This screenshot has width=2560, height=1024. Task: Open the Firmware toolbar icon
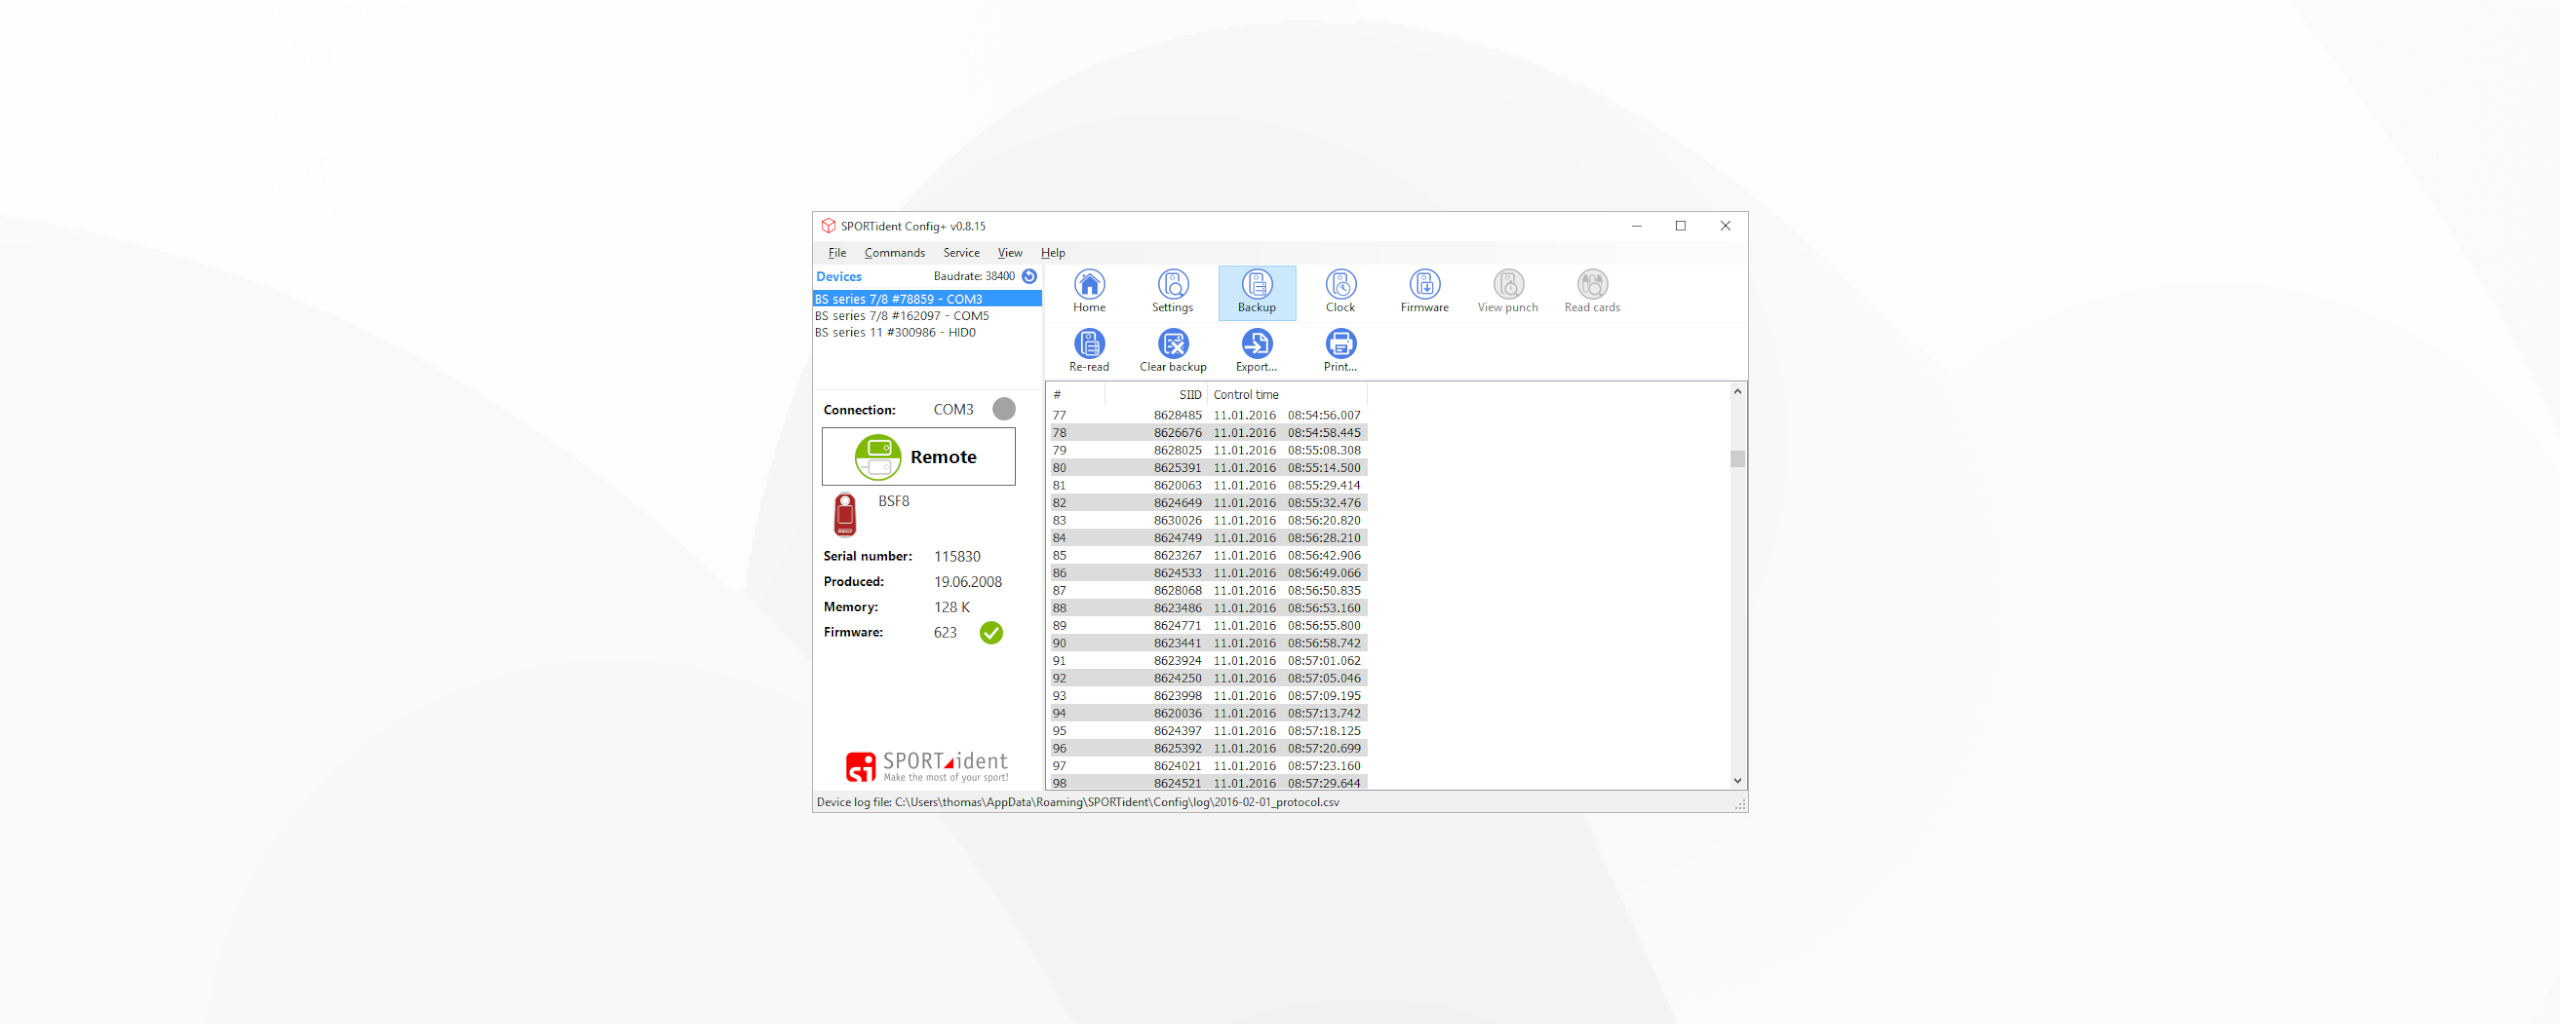1425,291
